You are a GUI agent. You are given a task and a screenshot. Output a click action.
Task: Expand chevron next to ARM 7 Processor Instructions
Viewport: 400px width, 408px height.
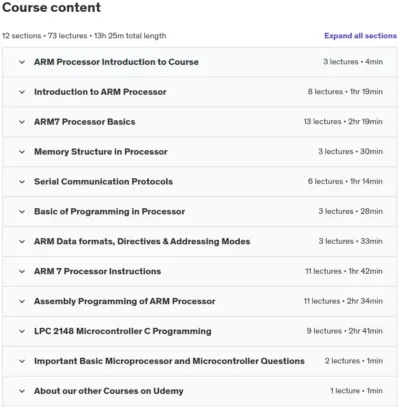(22, 272)
